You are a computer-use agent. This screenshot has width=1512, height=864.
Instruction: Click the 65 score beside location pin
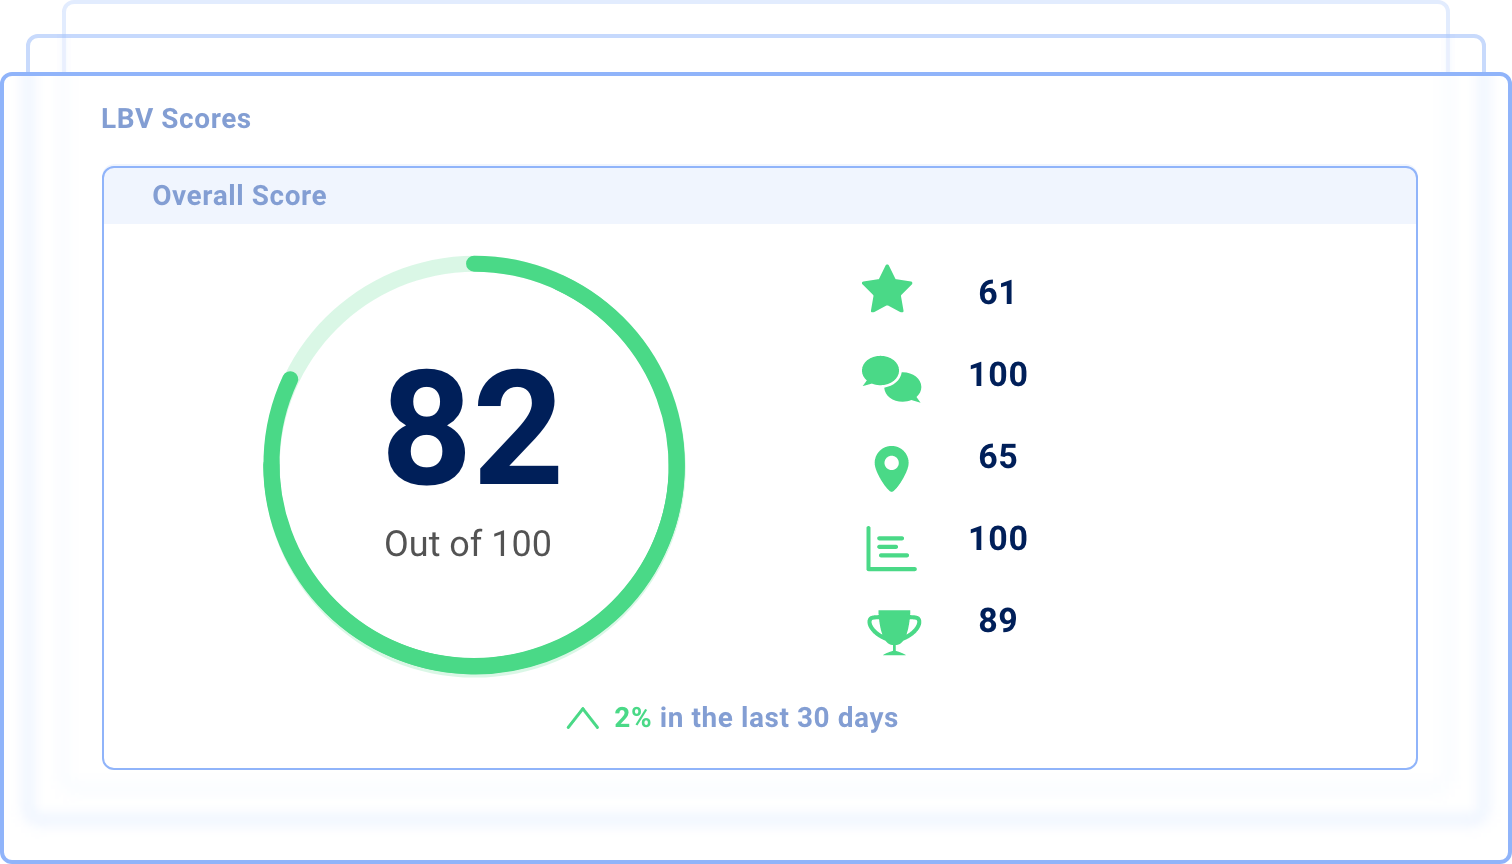[x=997, y=456]
